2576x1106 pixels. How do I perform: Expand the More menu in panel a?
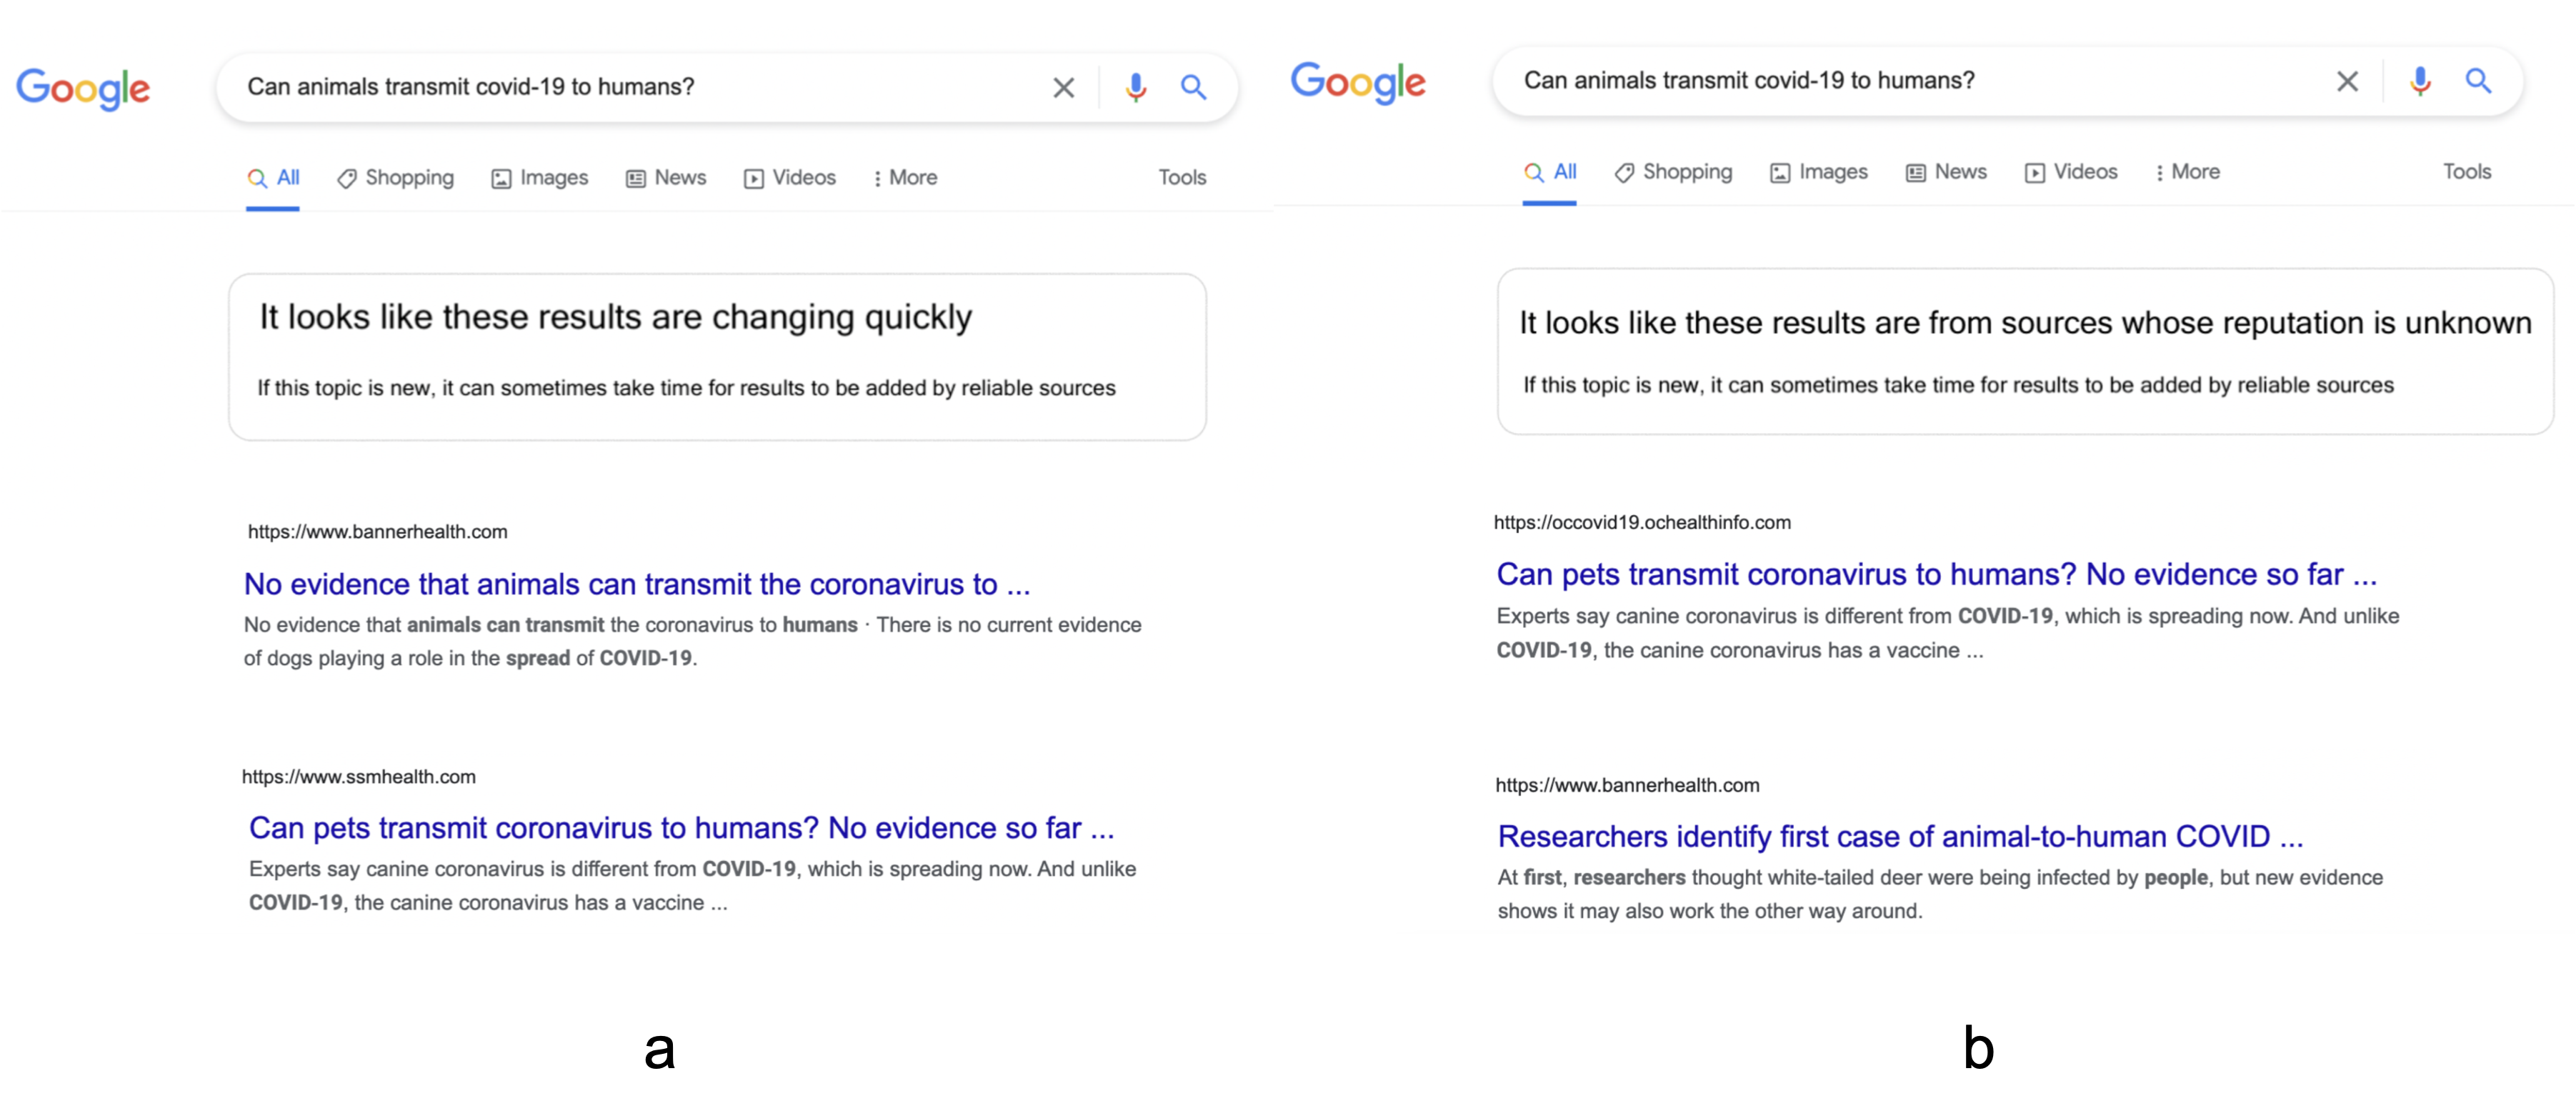(905, 177)
